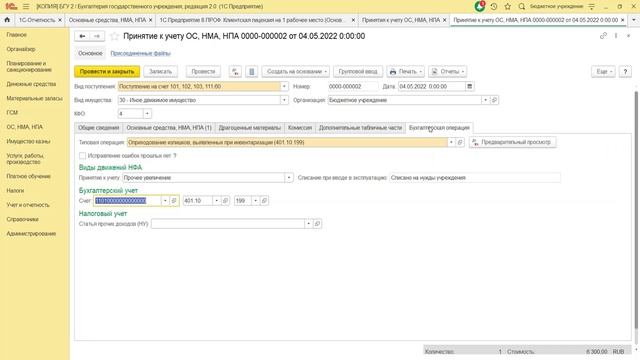Switch to Общие сведения tab
640x360 pixels.
98,128
